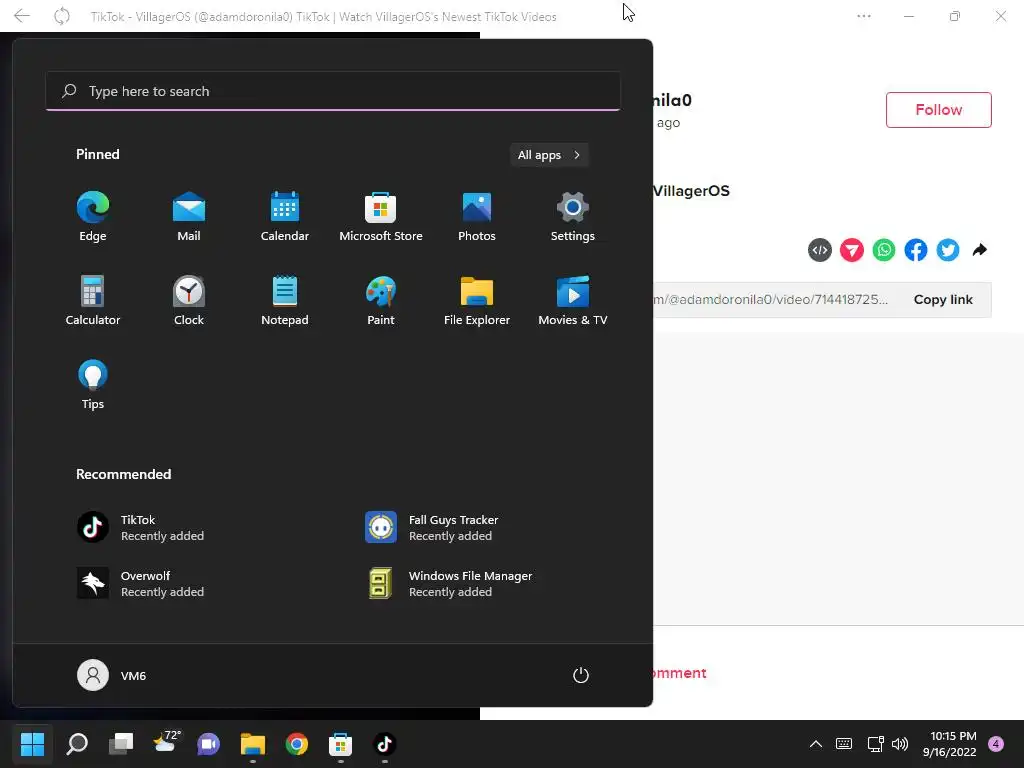Viewport: 1024px width, 768px height.
Task: Refresh the TikTok app page
Action: click(61, 16)
